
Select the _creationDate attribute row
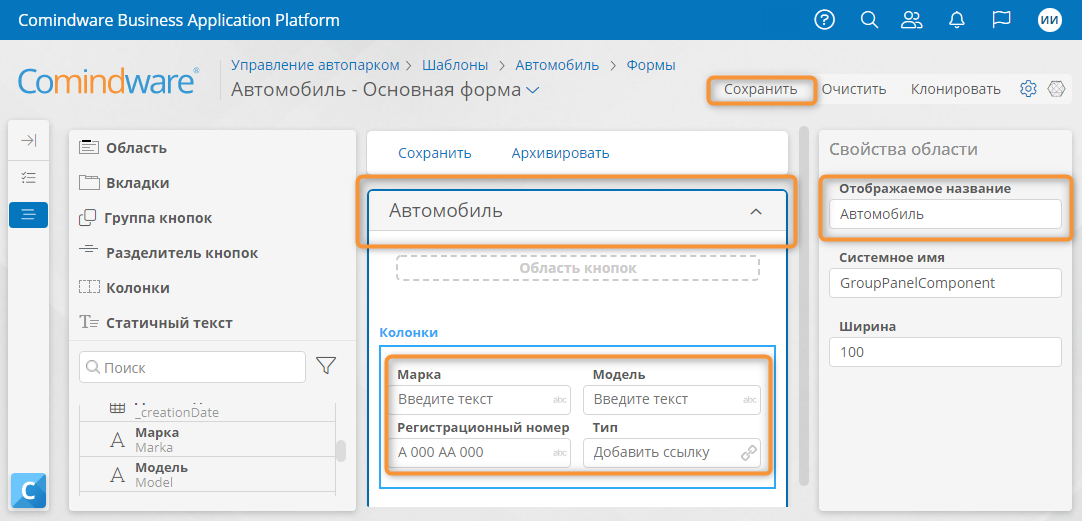[x=207, y=411]
